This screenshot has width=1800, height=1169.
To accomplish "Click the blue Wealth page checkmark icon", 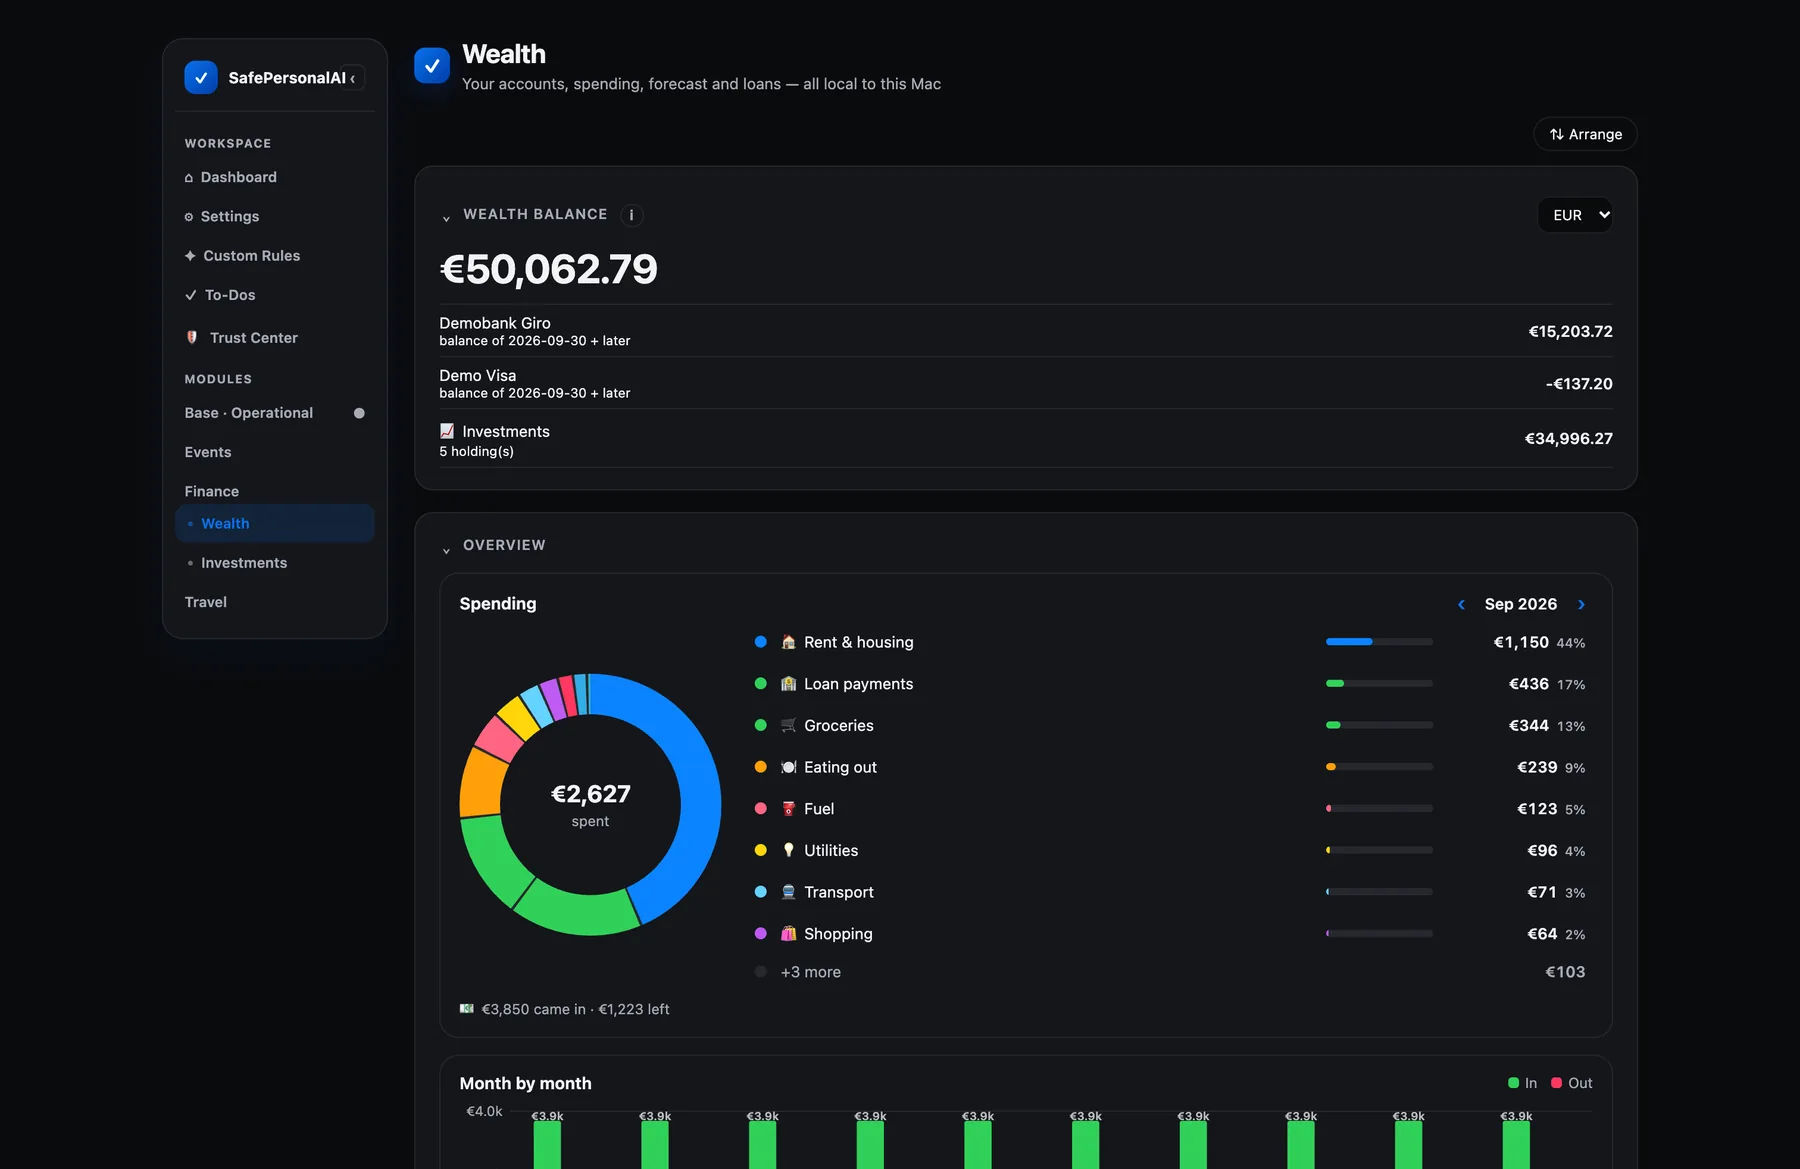I will 432,65.
